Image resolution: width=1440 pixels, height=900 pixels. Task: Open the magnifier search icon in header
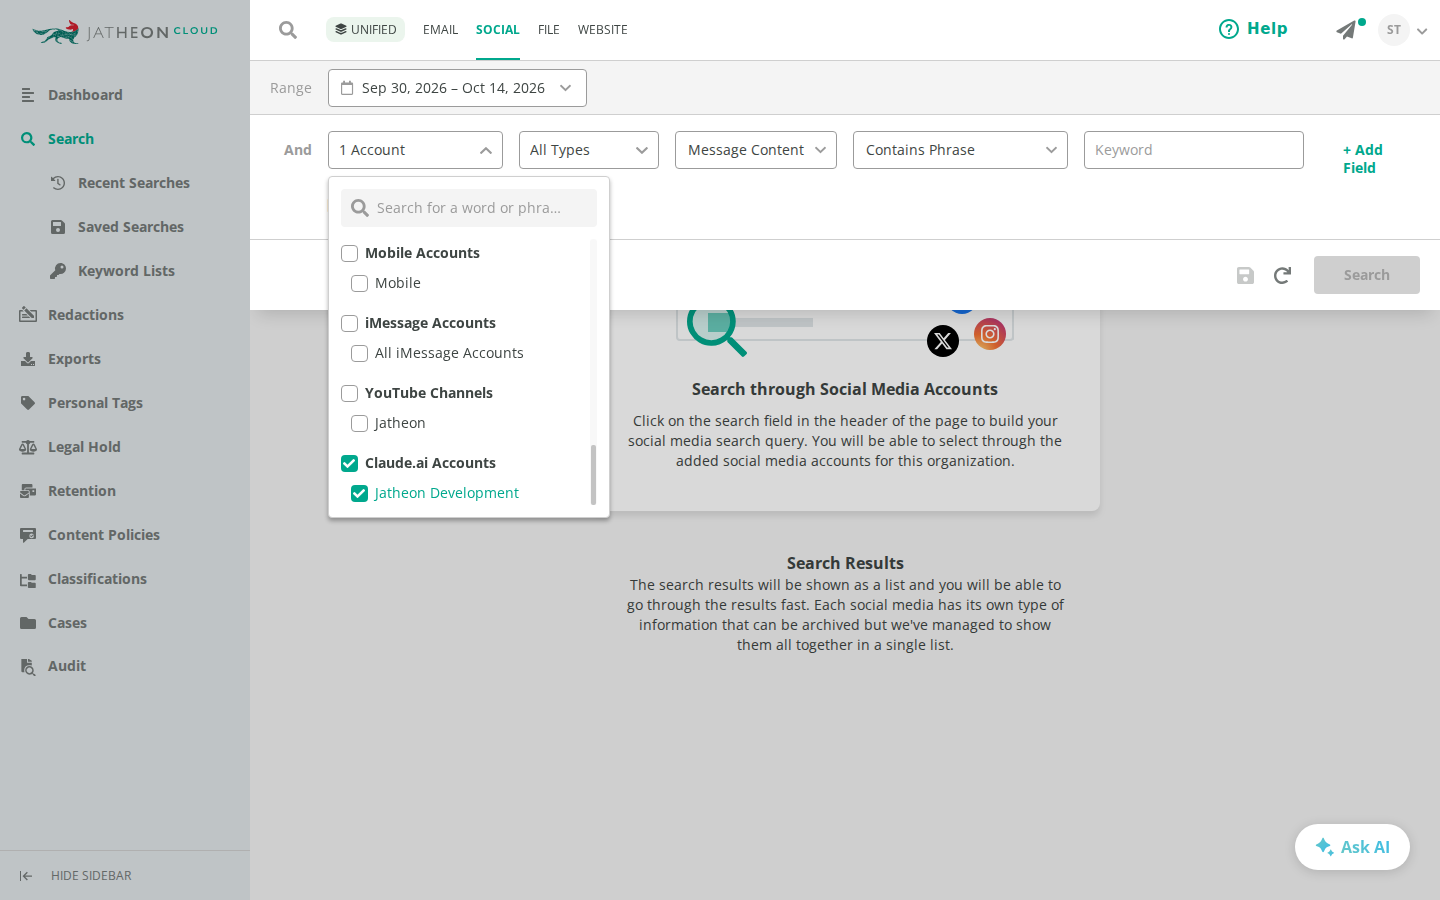coord(288,30)
